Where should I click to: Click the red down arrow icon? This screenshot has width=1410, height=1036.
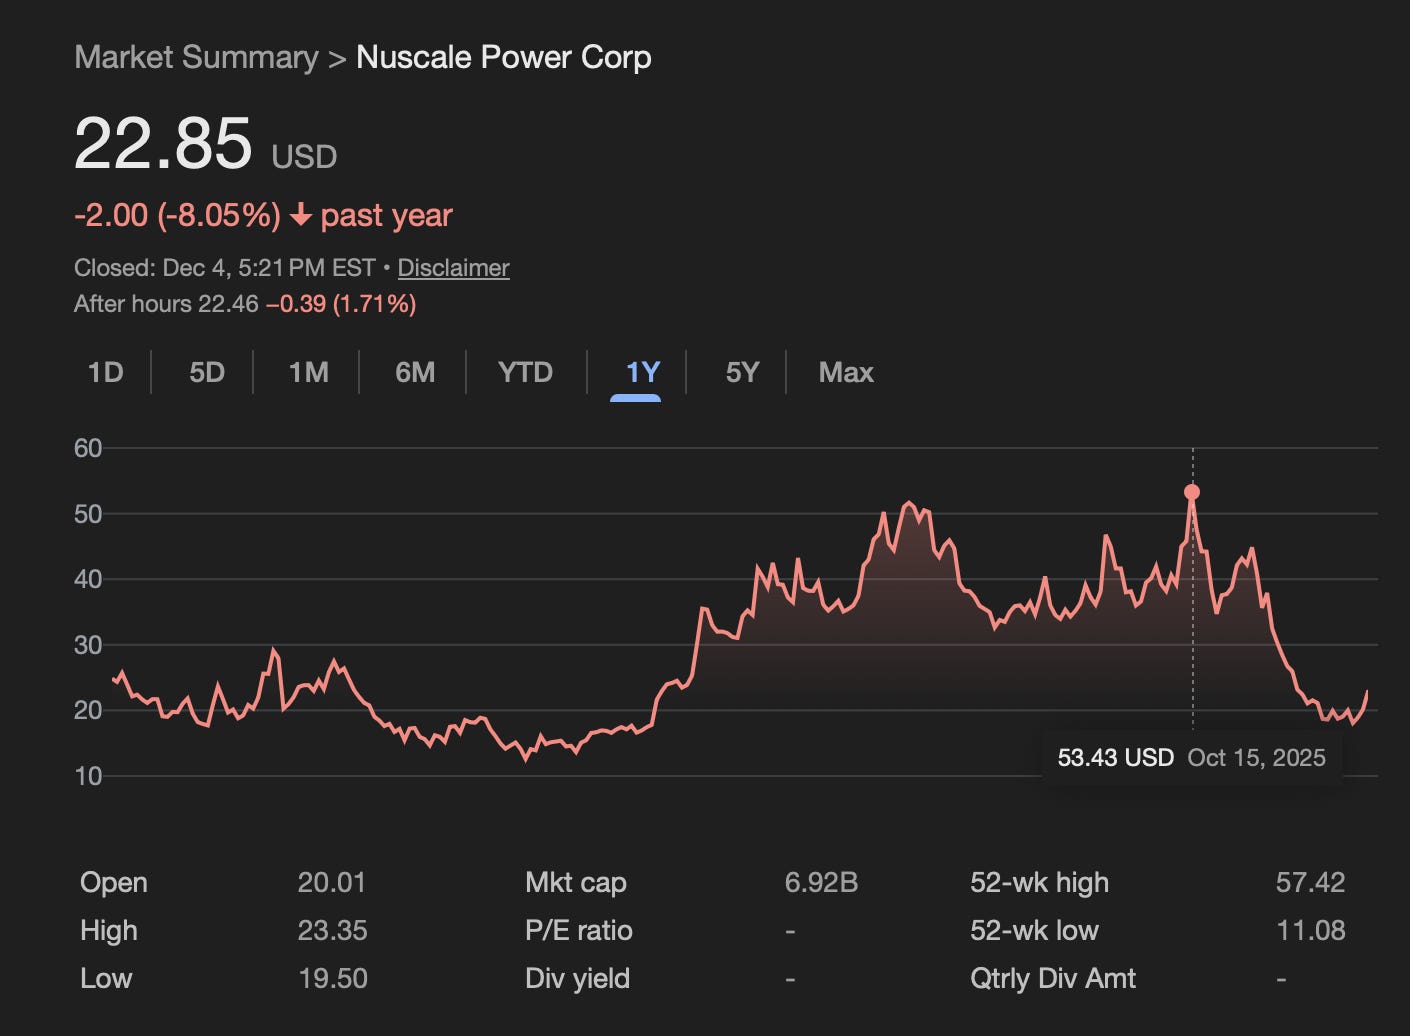[300, 215]
